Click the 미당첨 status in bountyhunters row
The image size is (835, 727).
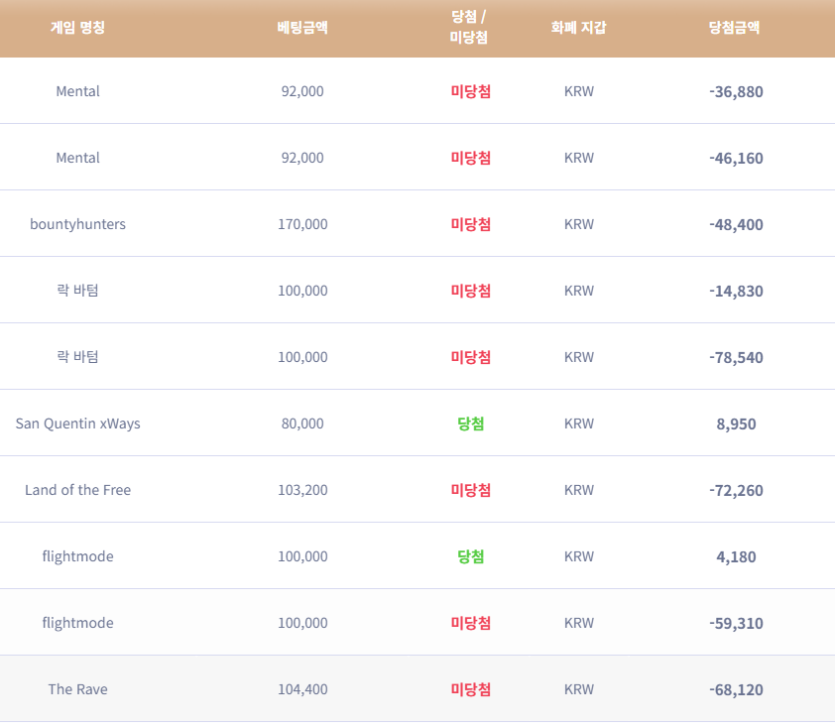471,224
